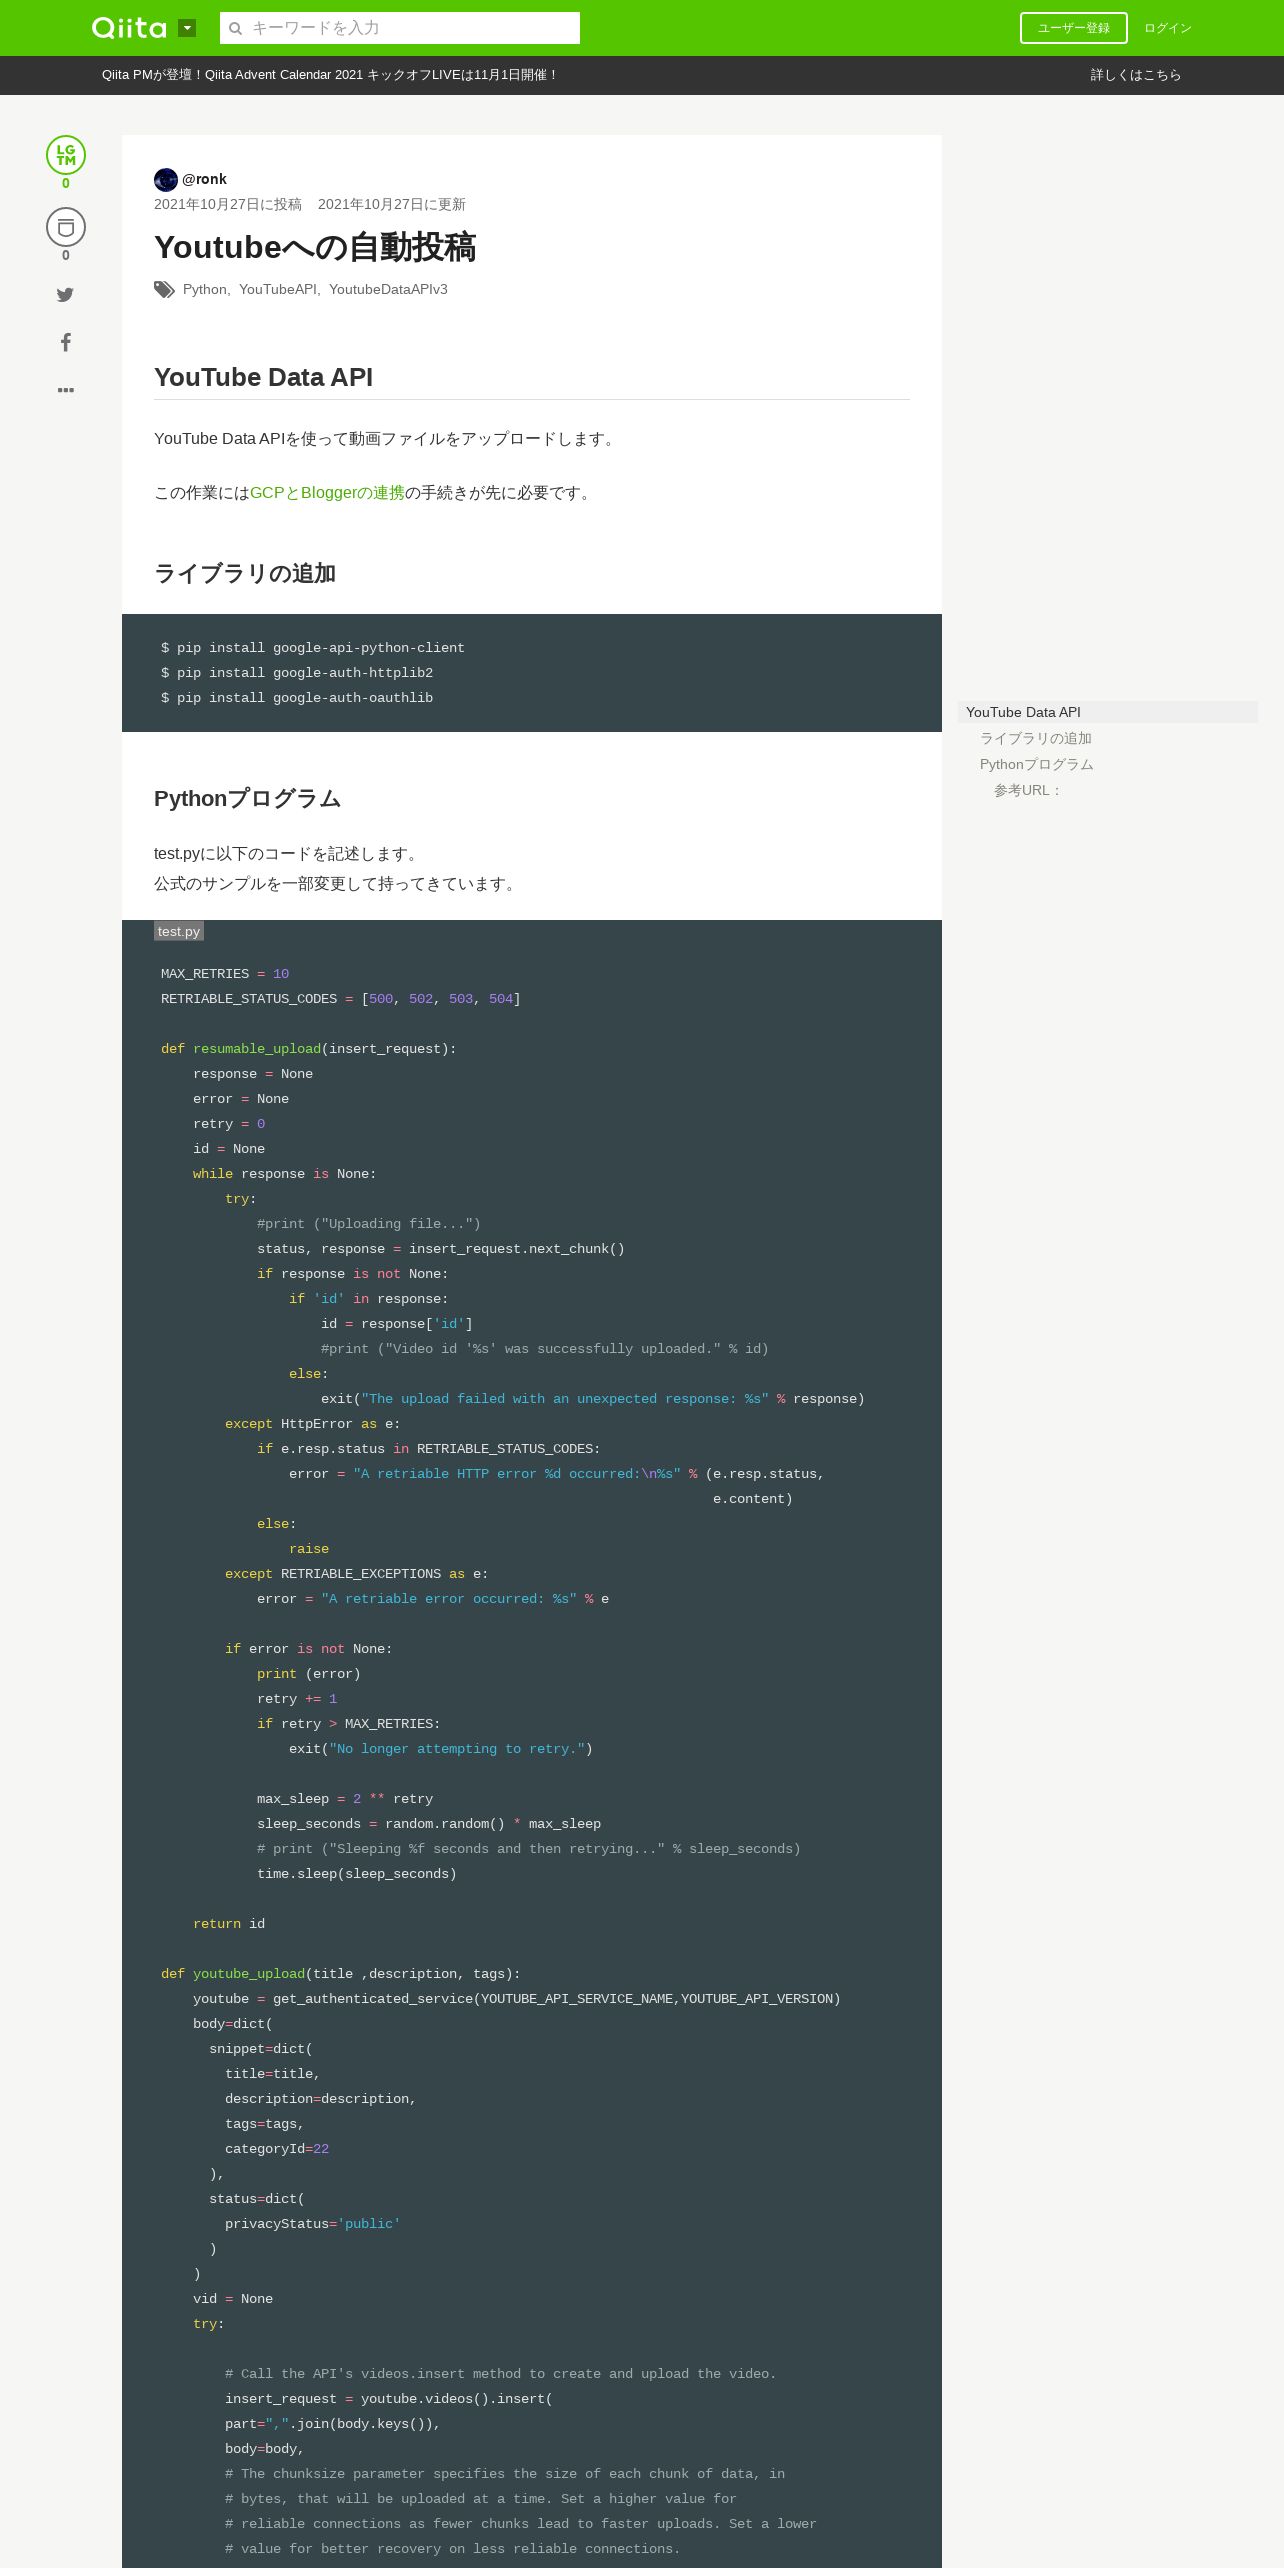Follow the GCPとBloggerの連携 link

point(327,493)
